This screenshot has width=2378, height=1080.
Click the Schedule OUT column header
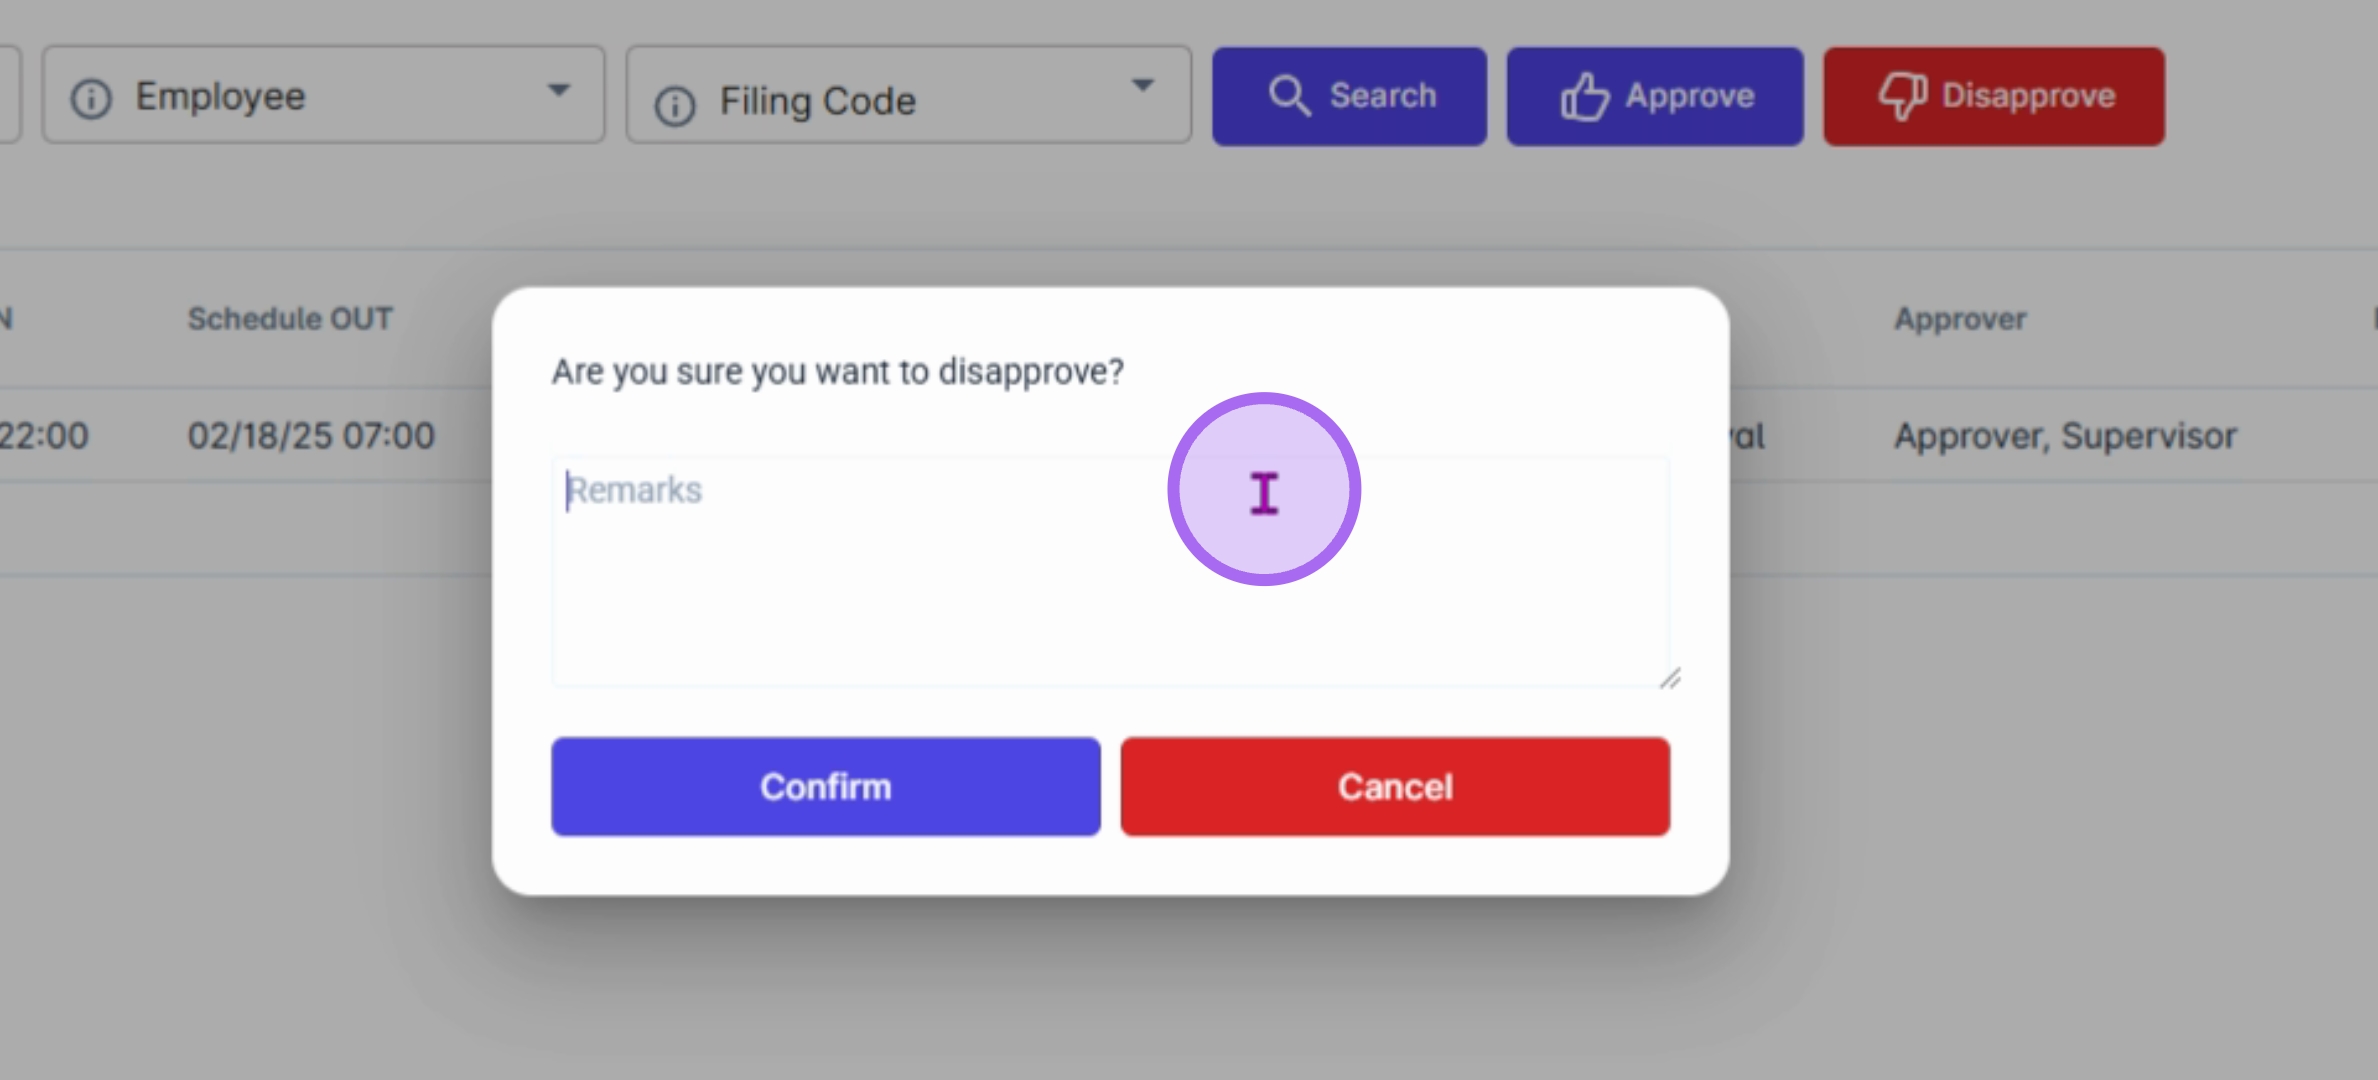click(290, 319)
